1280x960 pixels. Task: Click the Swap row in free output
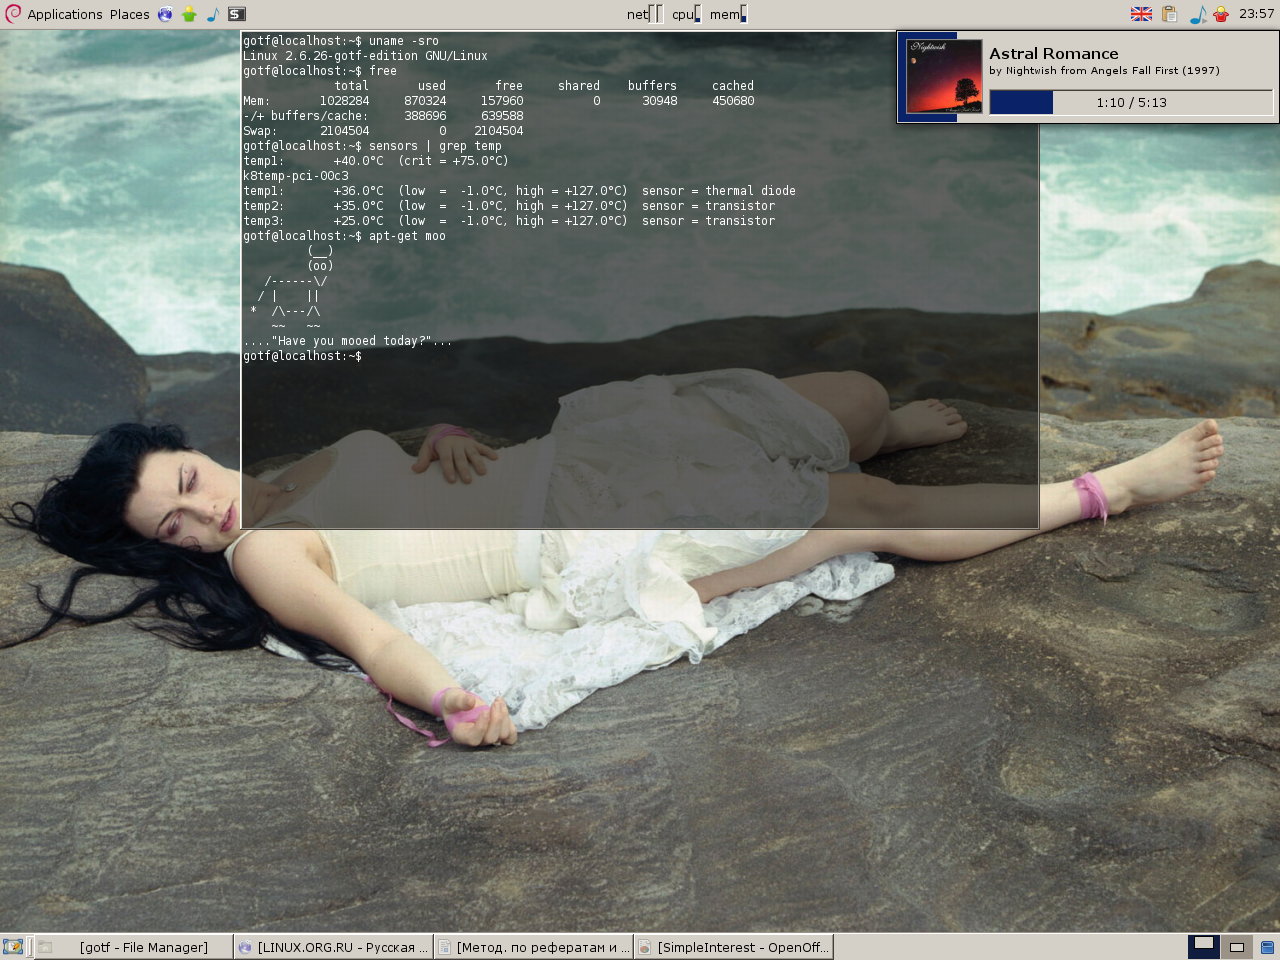click(x=383, y=131)
